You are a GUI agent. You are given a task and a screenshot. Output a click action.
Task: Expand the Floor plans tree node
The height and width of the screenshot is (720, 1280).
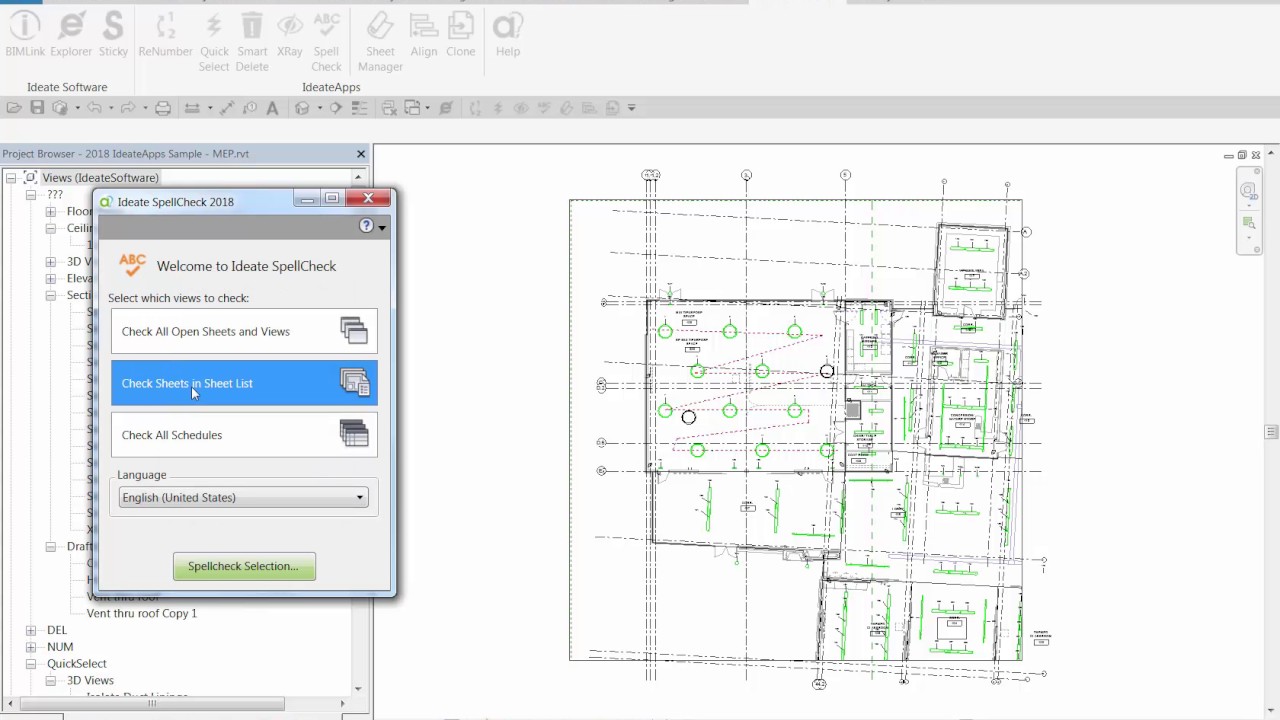pos(51,212)
